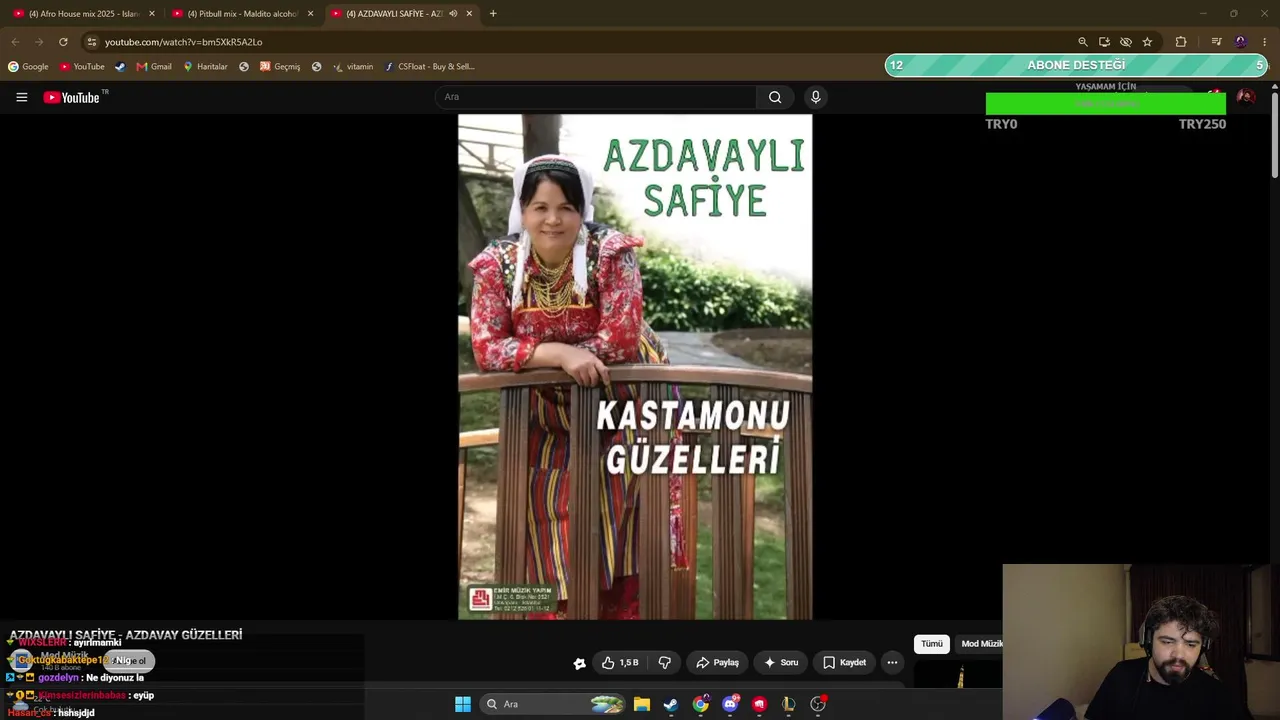This screenshot has height=720, width=1280.
Task: Open the YouTube bookmark
Action: (x=82, y=67)
